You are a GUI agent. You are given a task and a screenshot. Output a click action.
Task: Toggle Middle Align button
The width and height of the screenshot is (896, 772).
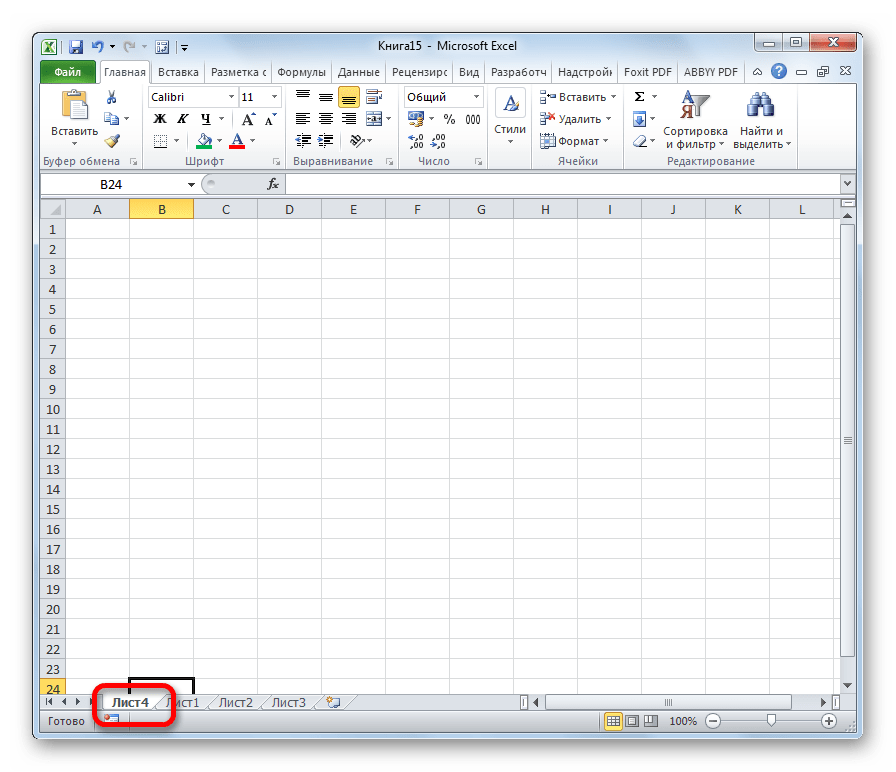point(326,97)
